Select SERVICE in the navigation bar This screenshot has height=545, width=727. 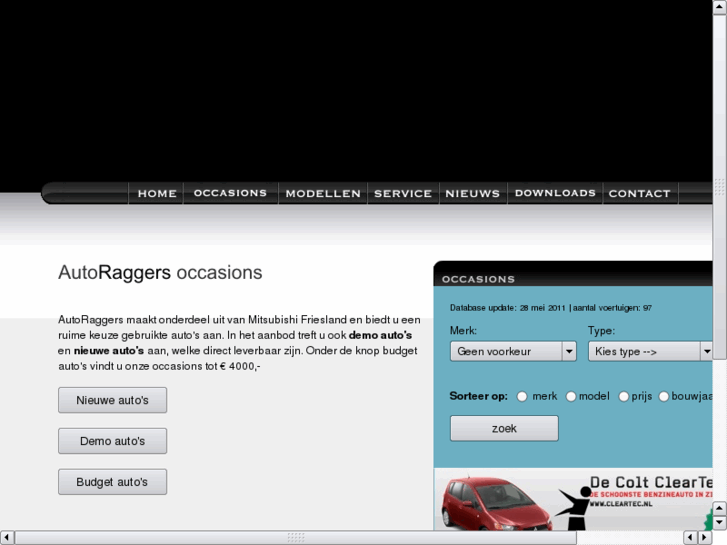[x=402, y=193]
